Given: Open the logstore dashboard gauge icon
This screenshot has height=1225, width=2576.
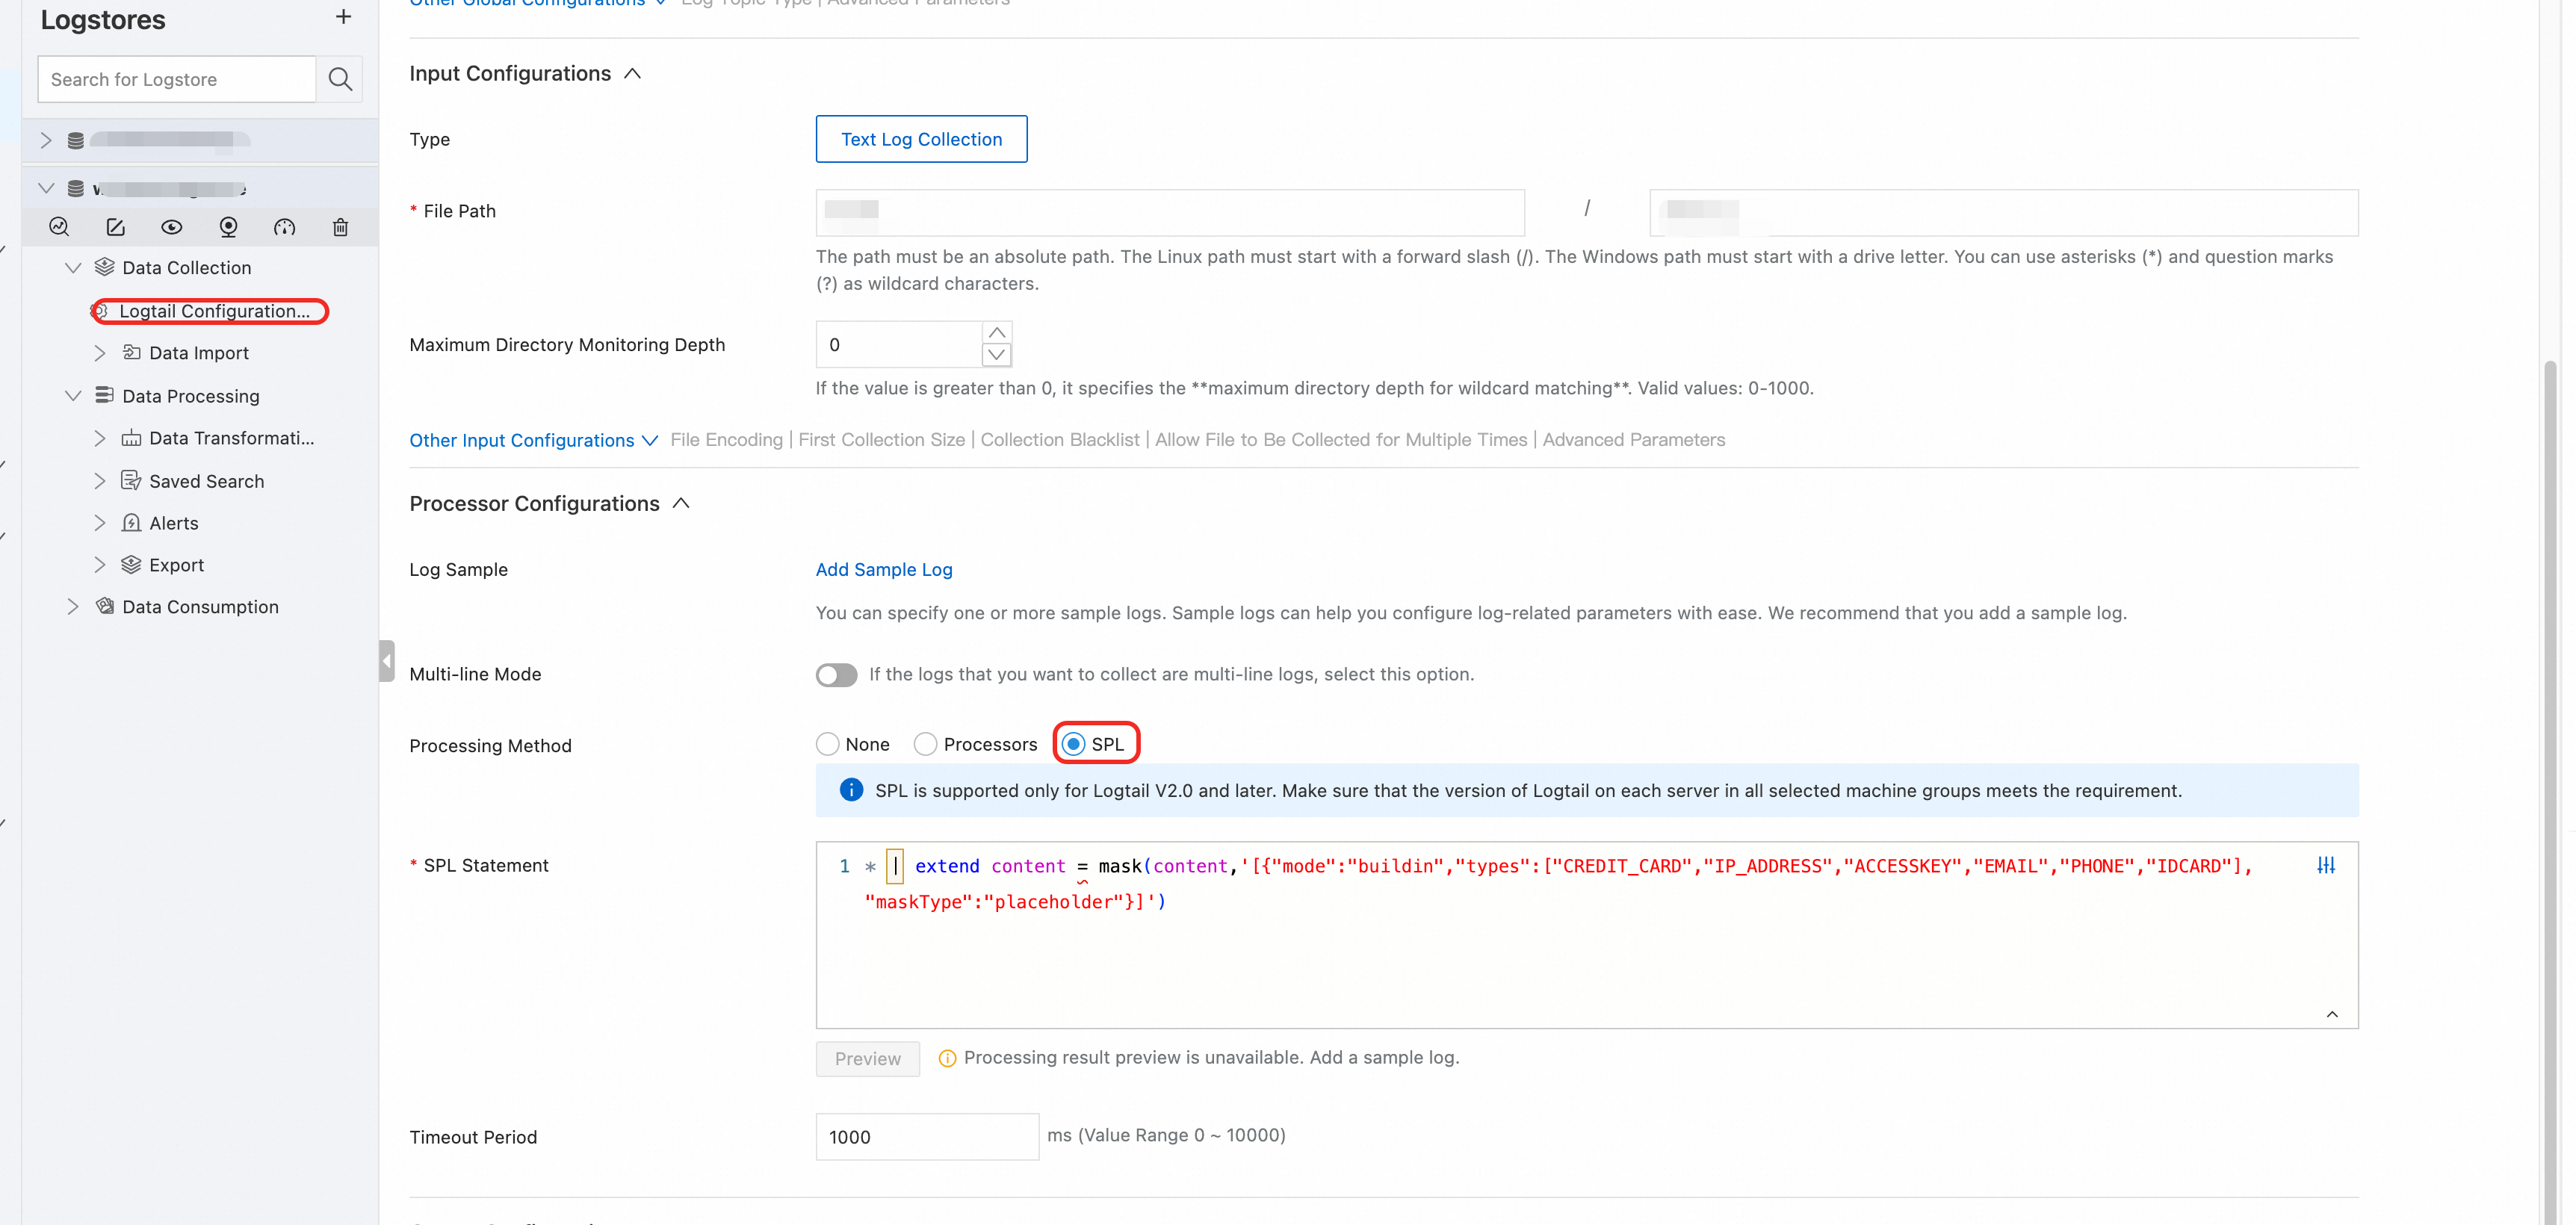Looking at the screenshot, I should click(x=284, y=227).
